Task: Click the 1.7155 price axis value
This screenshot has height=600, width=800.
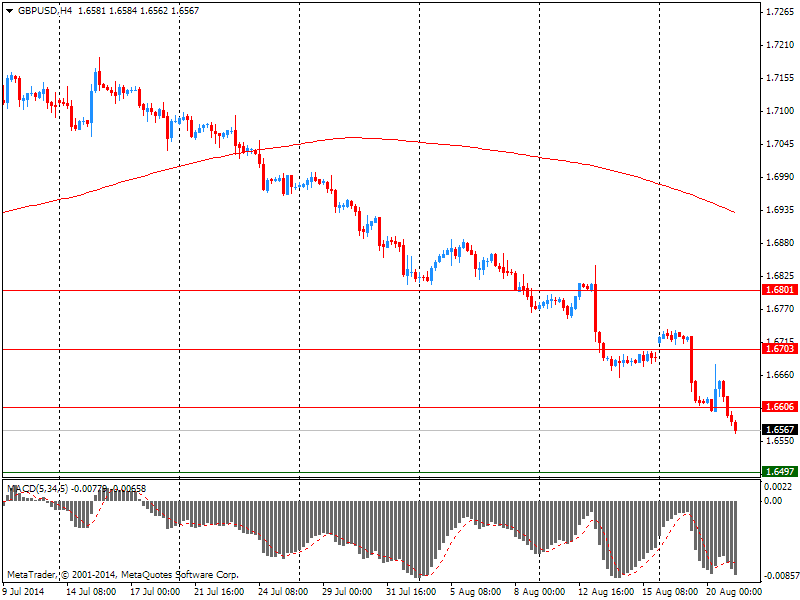Action: point(780,78)
